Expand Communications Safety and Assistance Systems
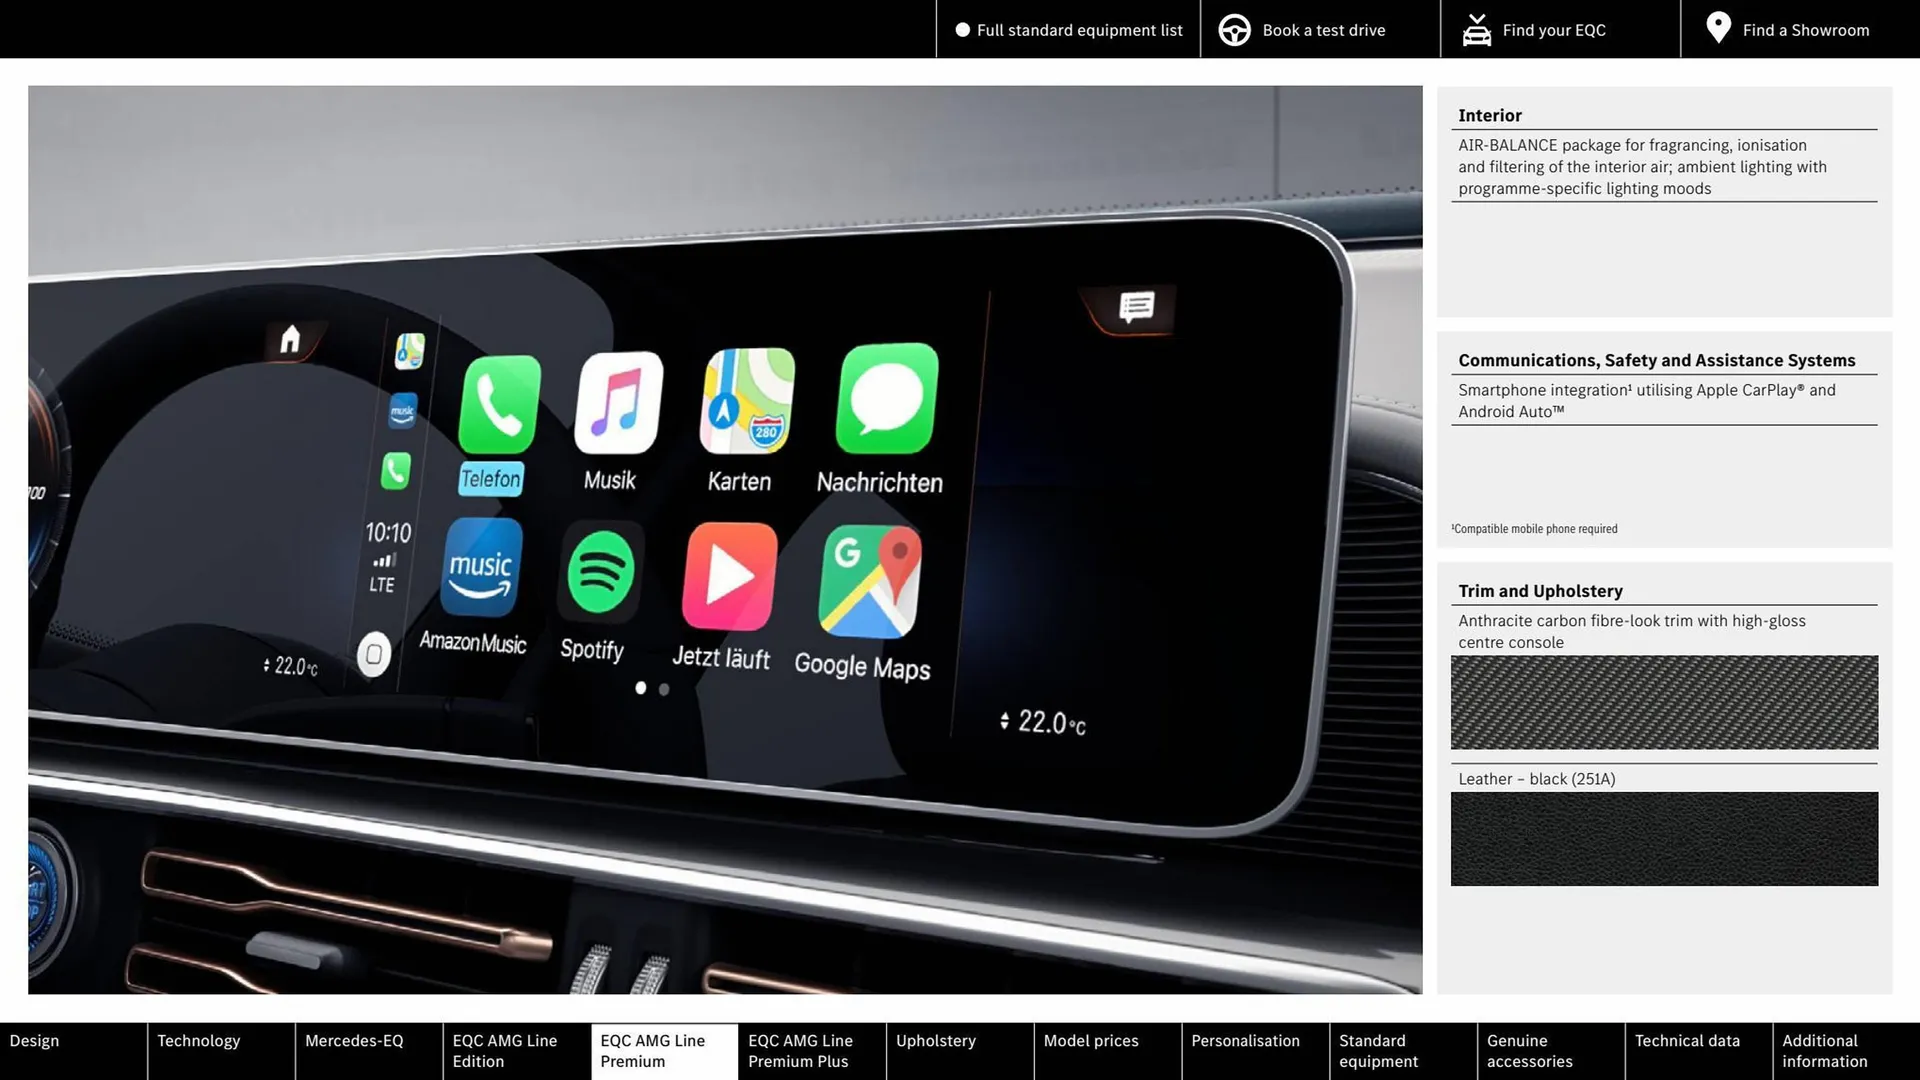The width and height of the screenshot is (1920, 1080). (x=1656, y=359)
